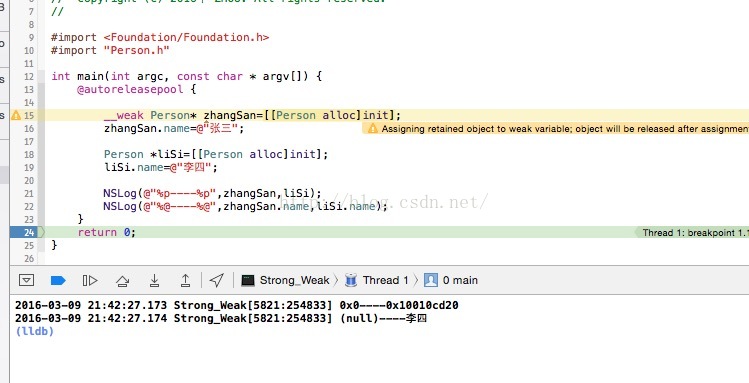The width and height of the screenshot is (749, 383).
Task: Select the '__weak' keyword on line 15
Action: pyautogui.click(x=124, y=115)
